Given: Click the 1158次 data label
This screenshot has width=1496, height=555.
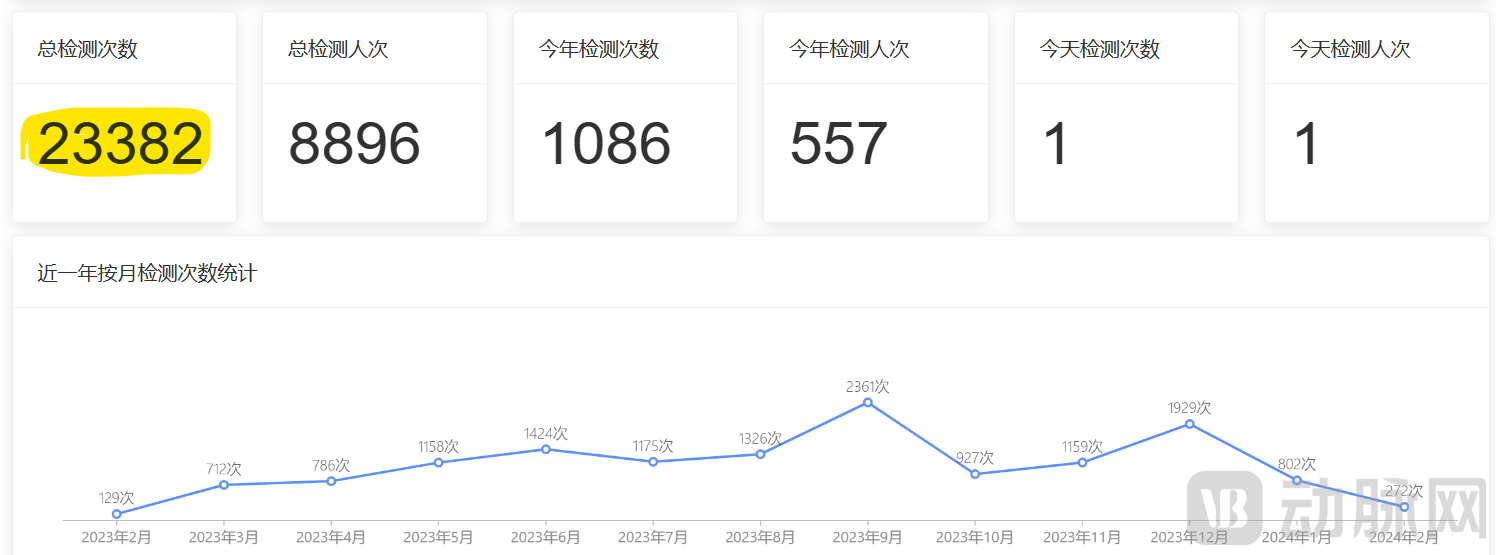Looking at the screenshot, I should [x=439, y=446].
